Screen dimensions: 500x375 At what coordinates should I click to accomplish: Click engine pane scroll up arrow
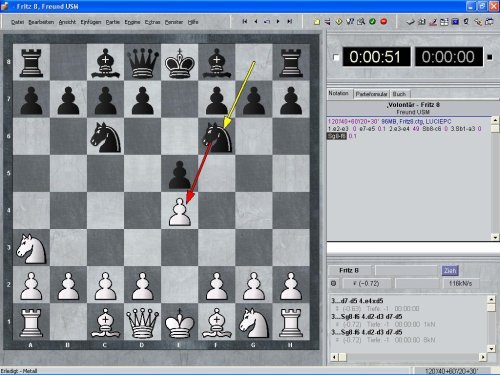coord(491,299)
